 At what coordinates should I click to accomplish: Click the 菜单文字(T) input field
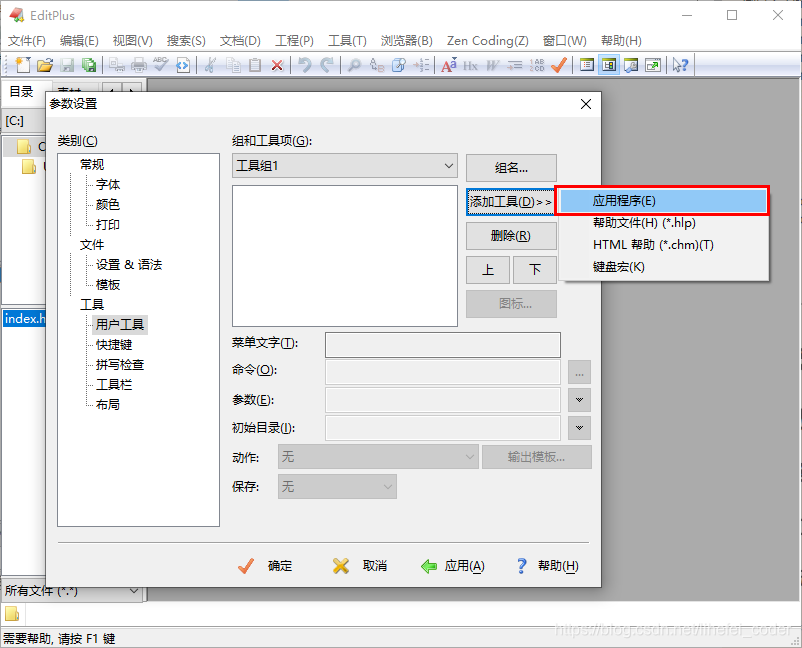pos(442,345)
